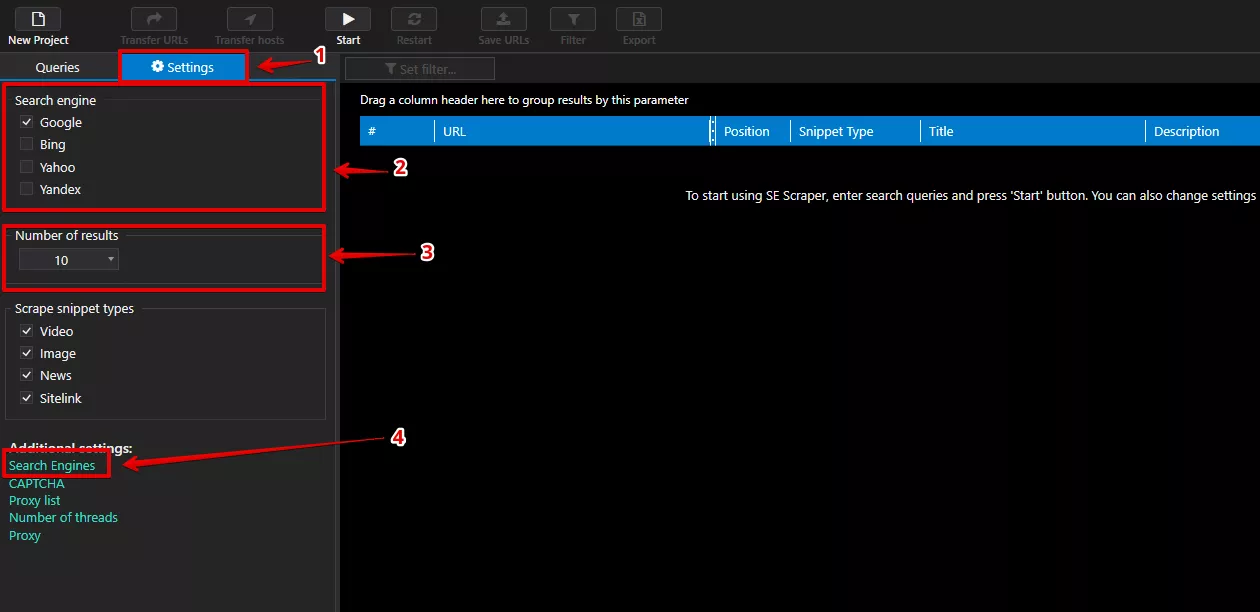
Task: Click the Transfer URLs toolbar icon
Action: pyautogui.click(x=154, y=19)
